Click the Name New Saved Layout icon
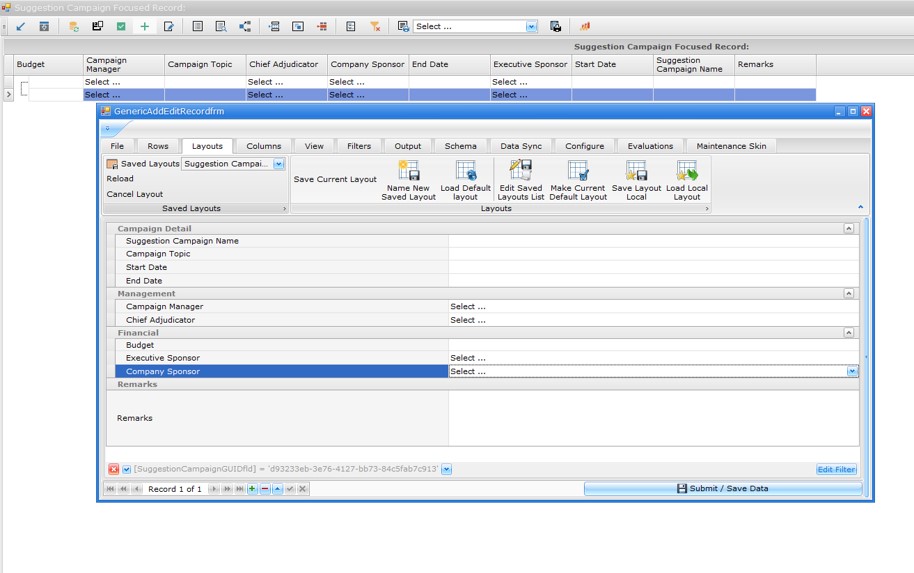This screenshot has height=573, width=914. 408,171
